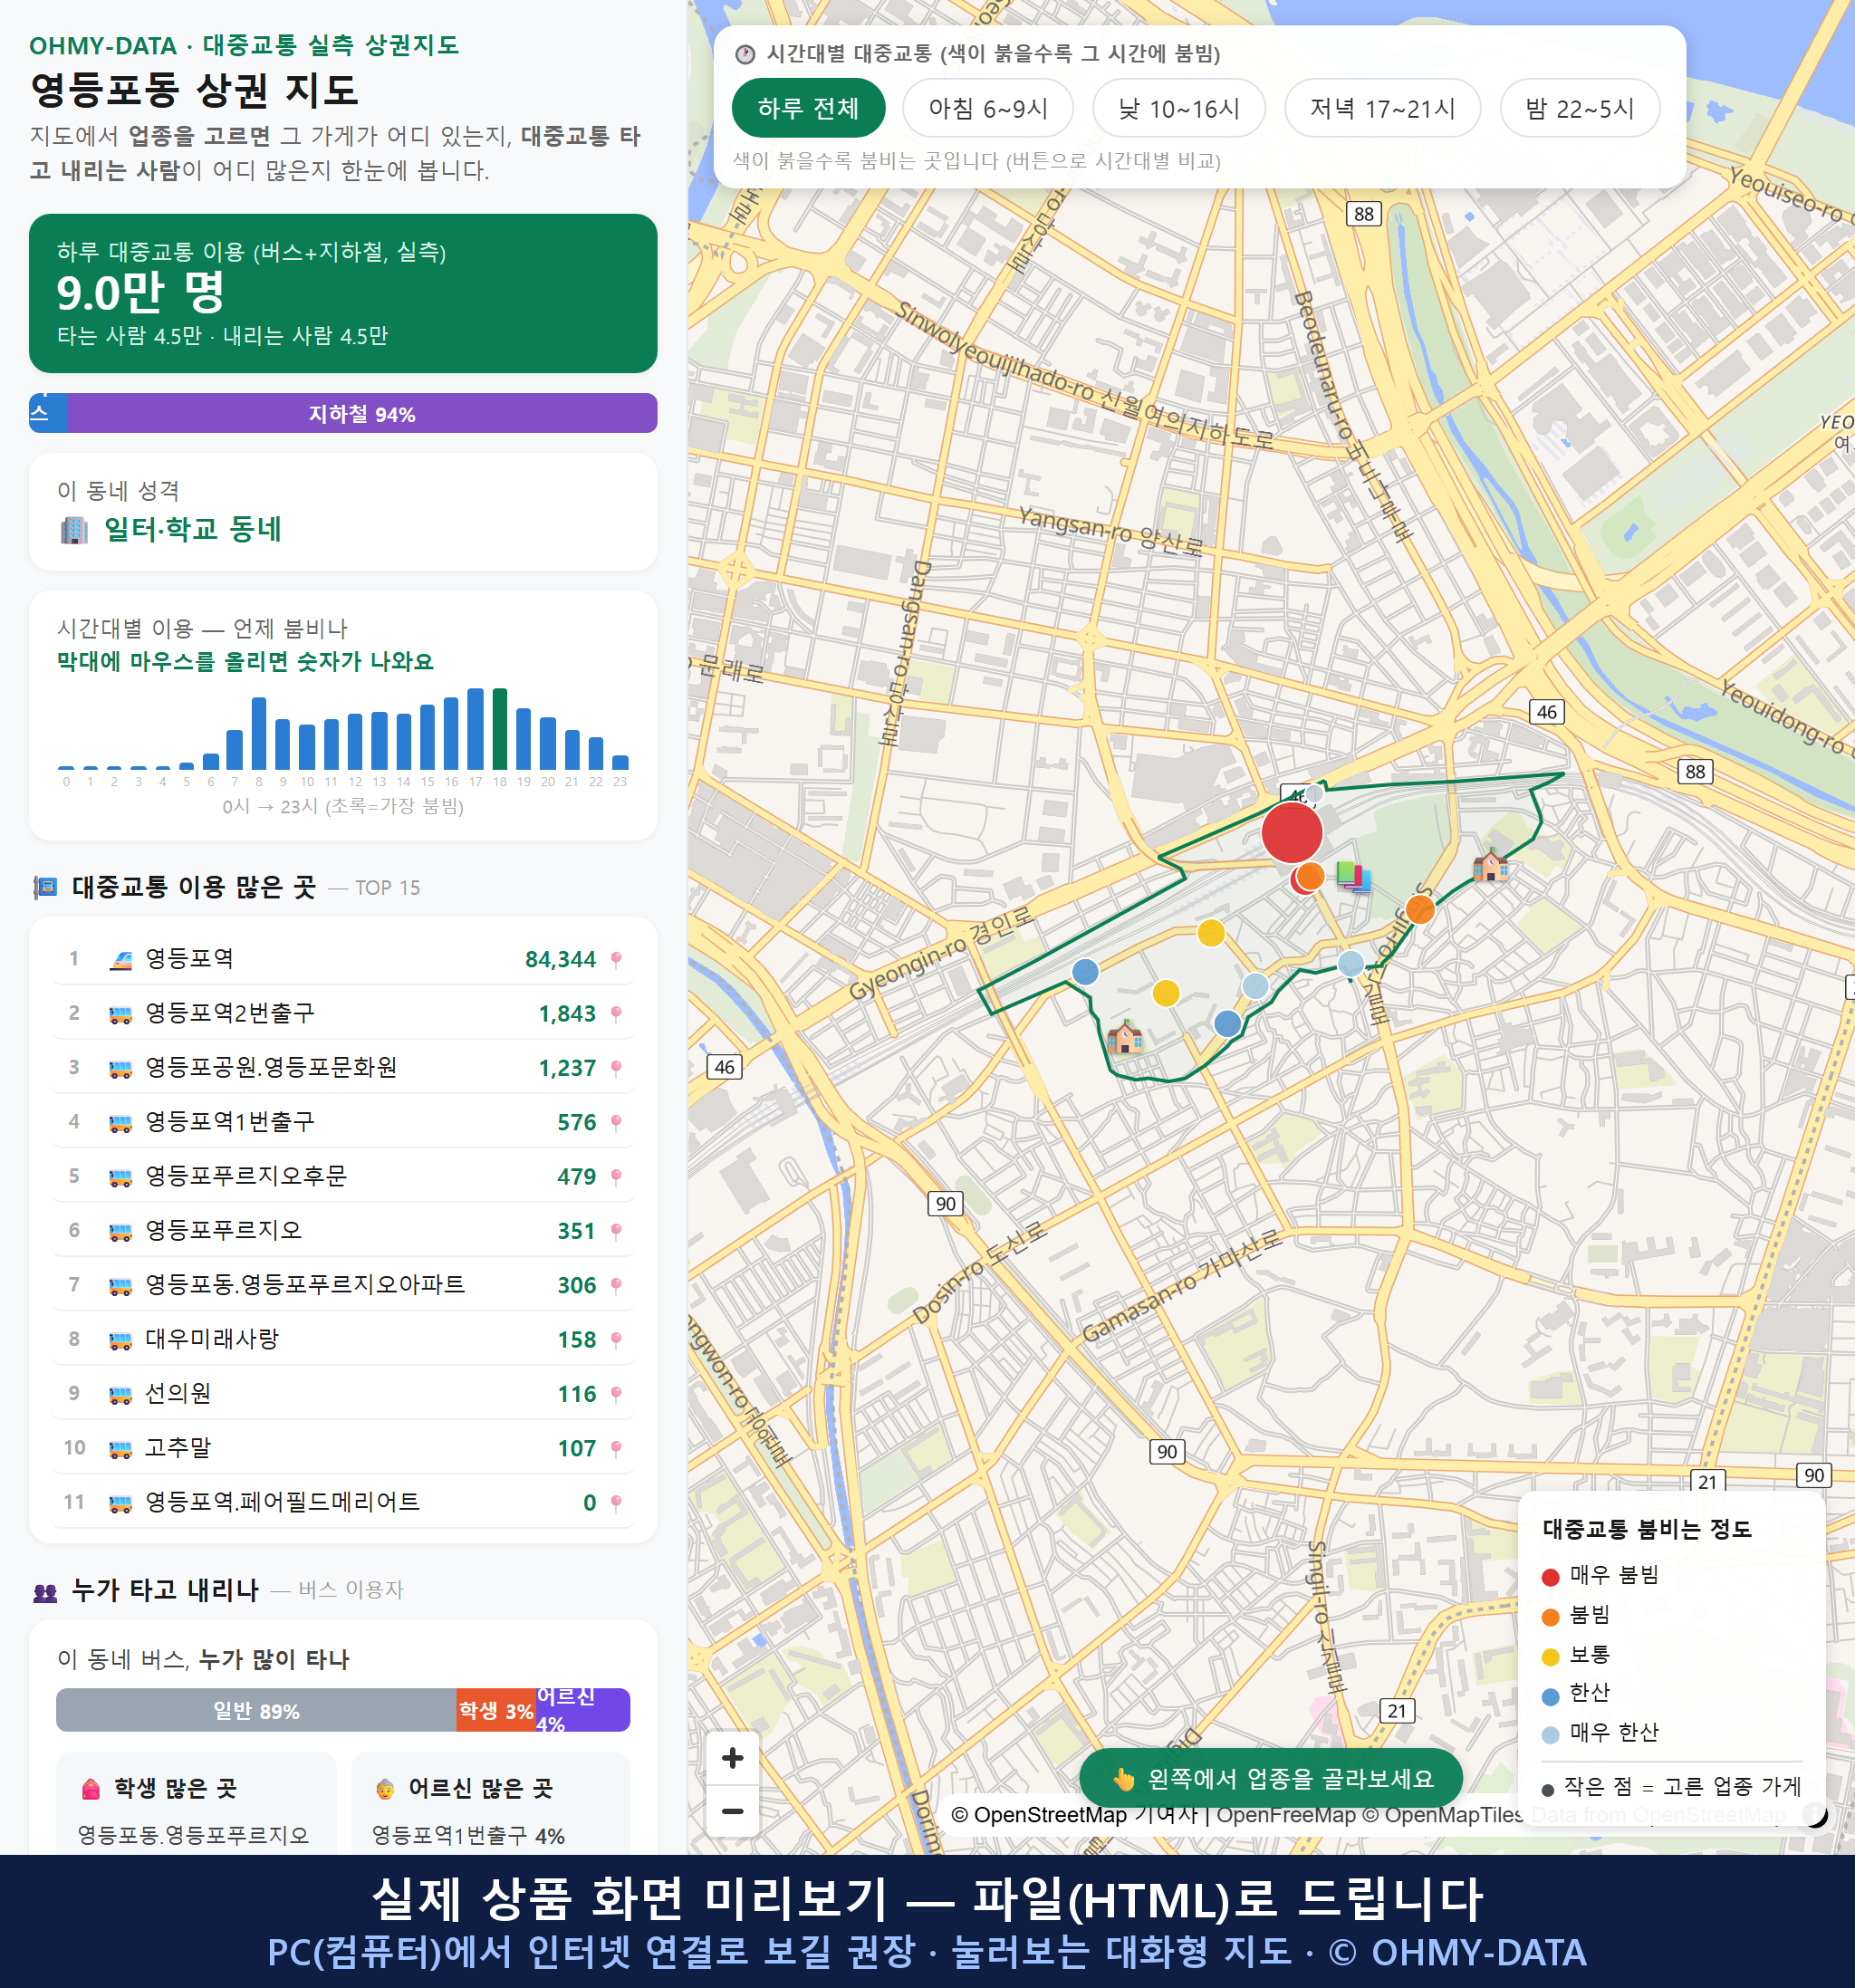Locate 영등포푸르지오 via its pin icon
The image size is (1855, 1988).
(x=616, y=1231)
